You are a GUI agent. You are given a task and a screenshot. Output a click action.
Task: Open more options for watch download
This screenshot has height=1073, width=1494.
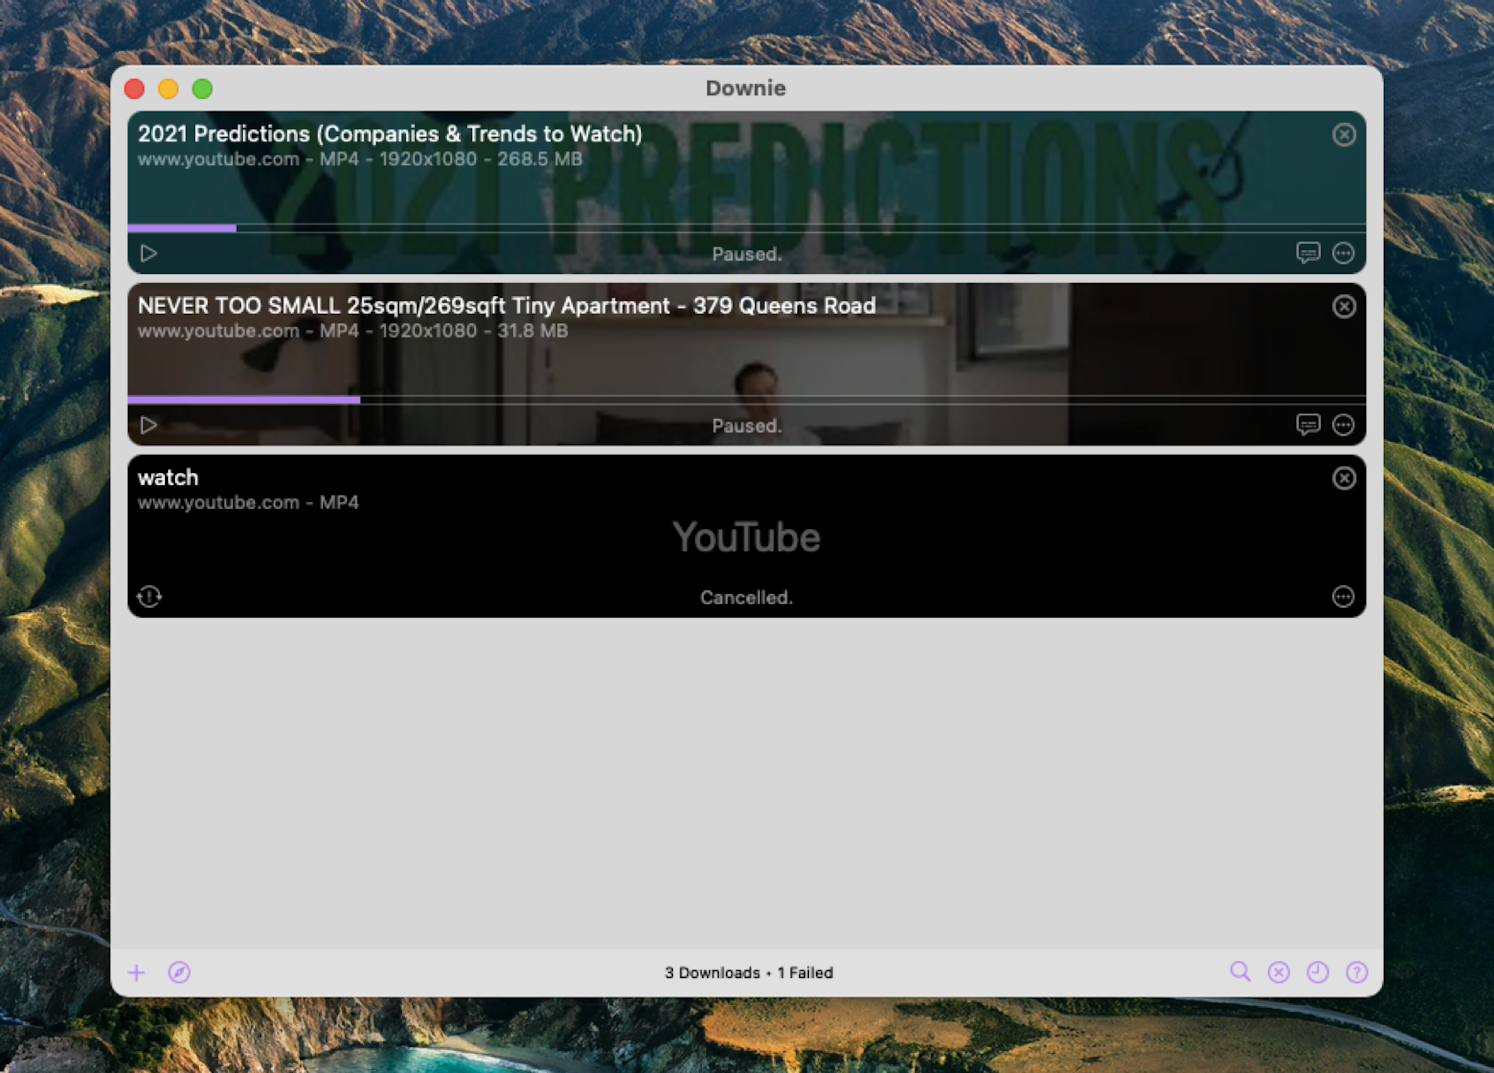click(1343, 597)
